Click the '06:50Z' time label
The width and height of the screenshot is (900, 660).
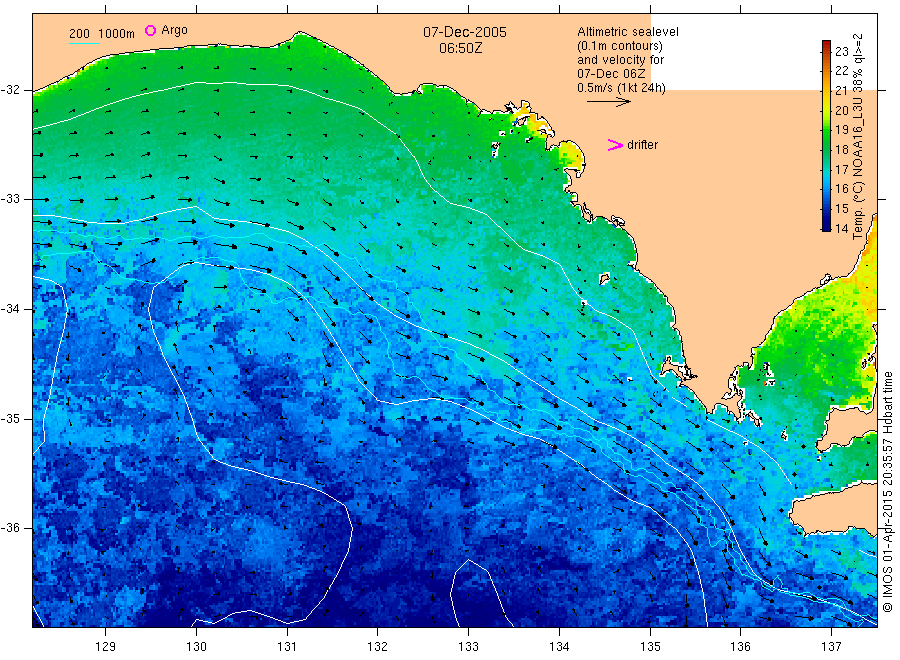[x=461, y=48]
